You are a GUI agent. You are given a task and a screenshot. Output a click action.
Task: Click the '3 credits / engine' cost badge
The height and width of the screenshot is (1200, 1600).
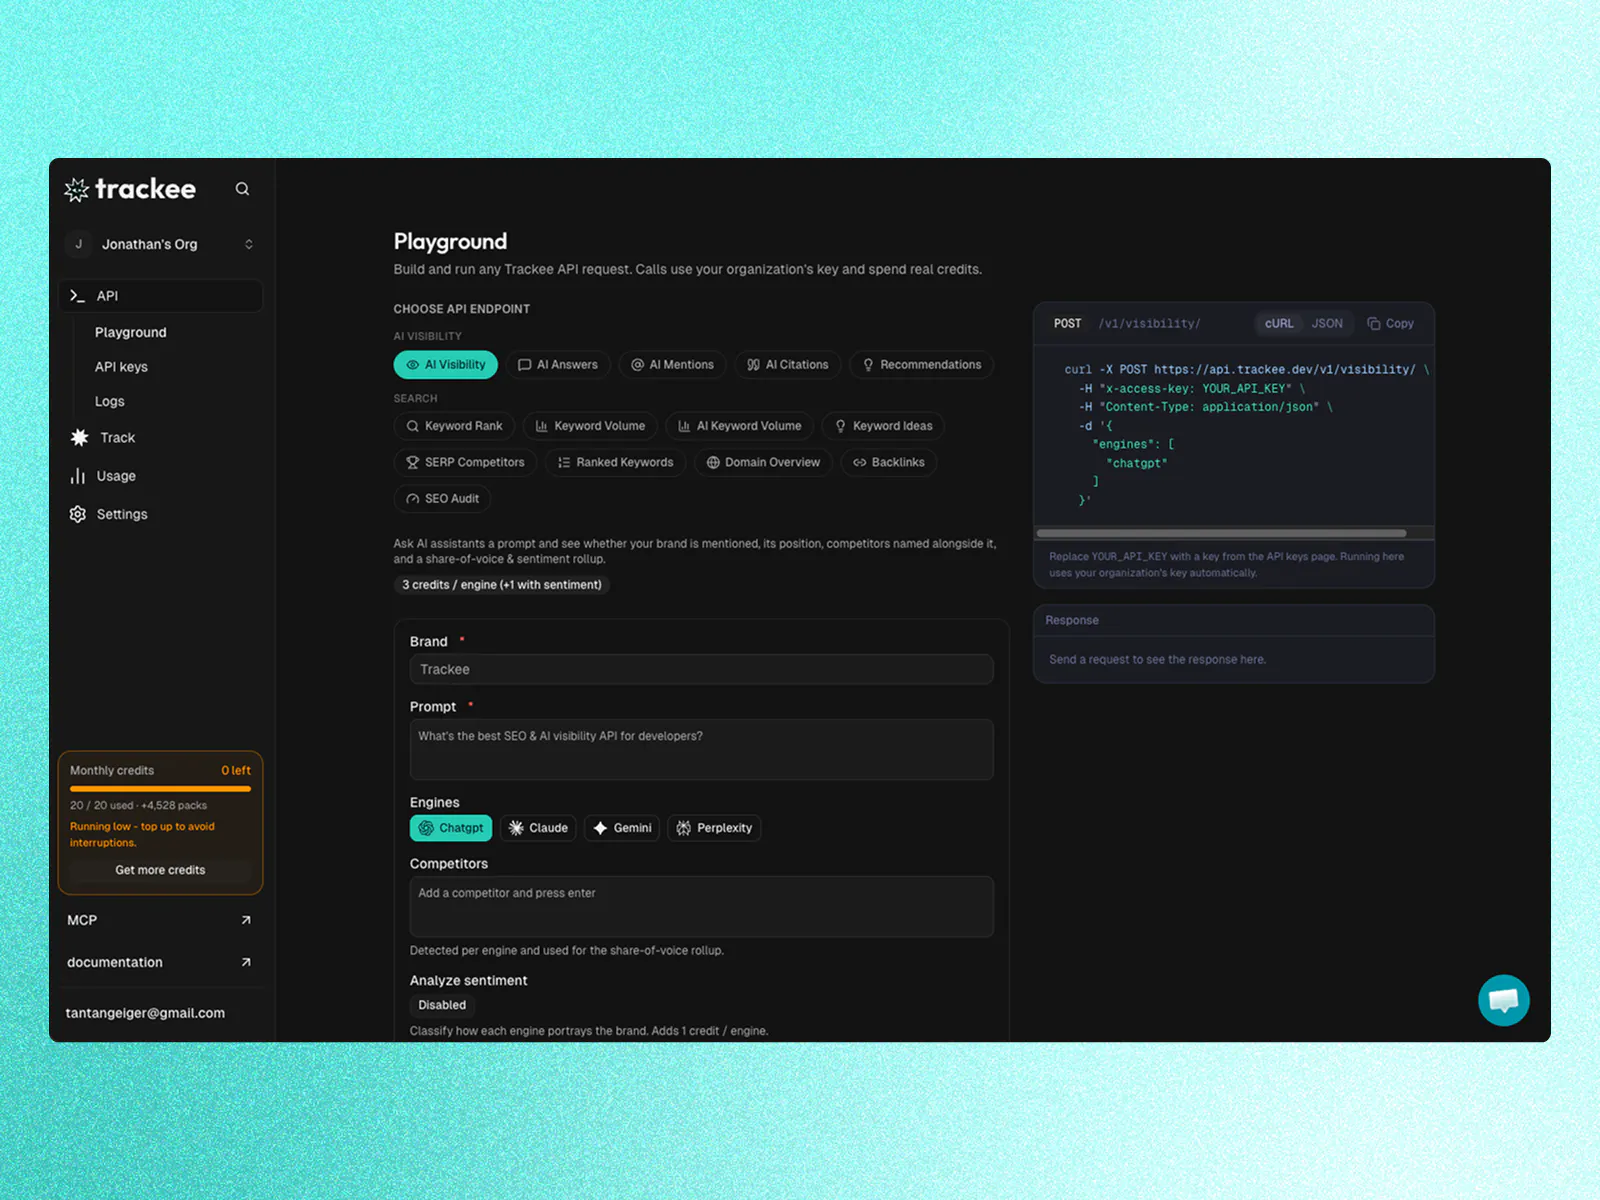pos(502,585)
